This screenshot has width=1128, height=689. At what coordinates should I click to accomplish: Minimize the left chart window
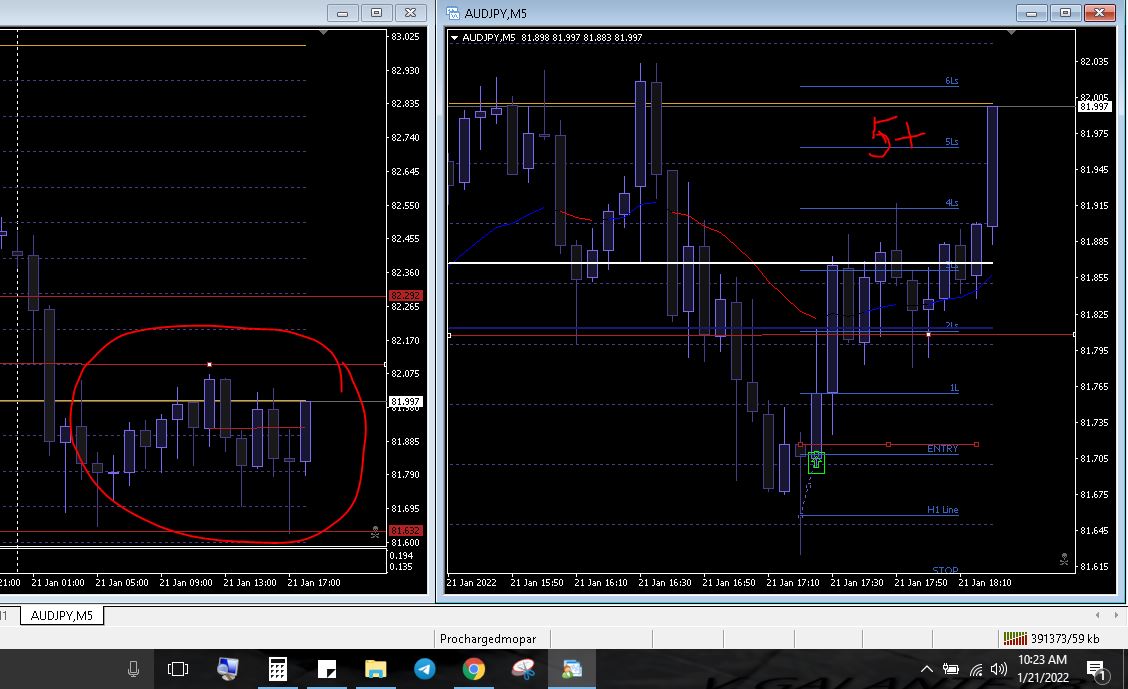(342, 12)
